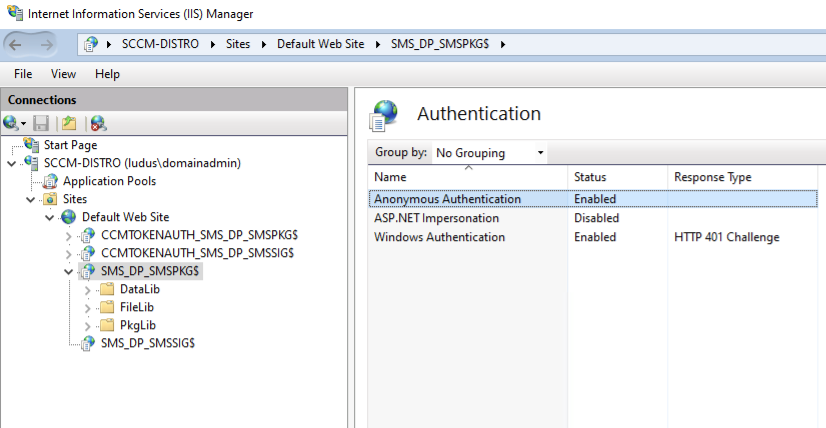Expand CCMTOKENAUTH_SMS_DP_SMSPKG$ node
Image resolution: width=826 pixels, height=428 pixels.
click(68, 236)
